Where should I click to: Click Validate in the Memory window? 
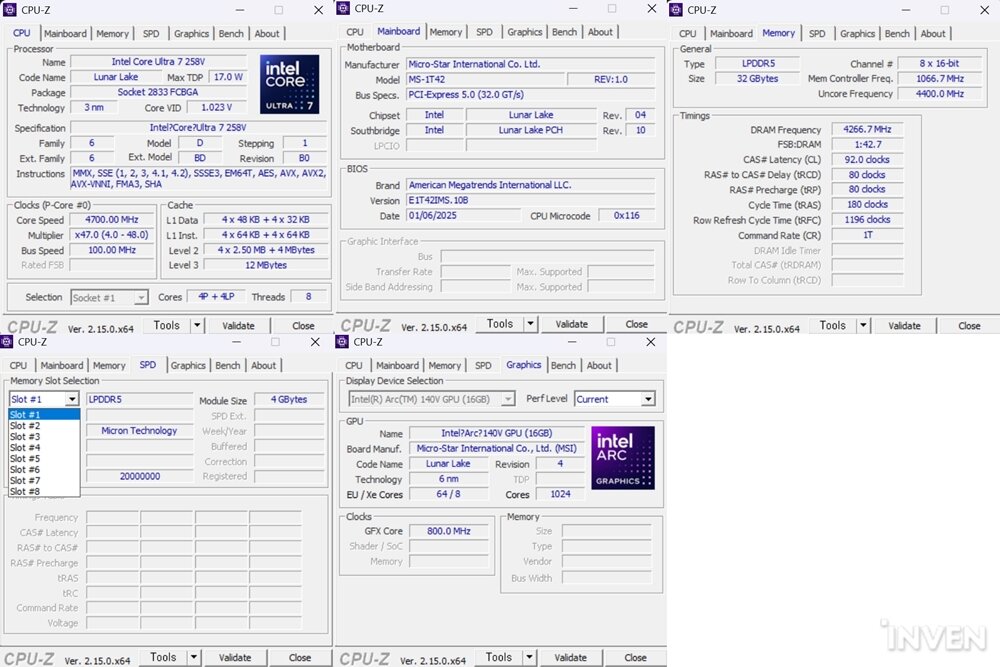tap(904, 325)
